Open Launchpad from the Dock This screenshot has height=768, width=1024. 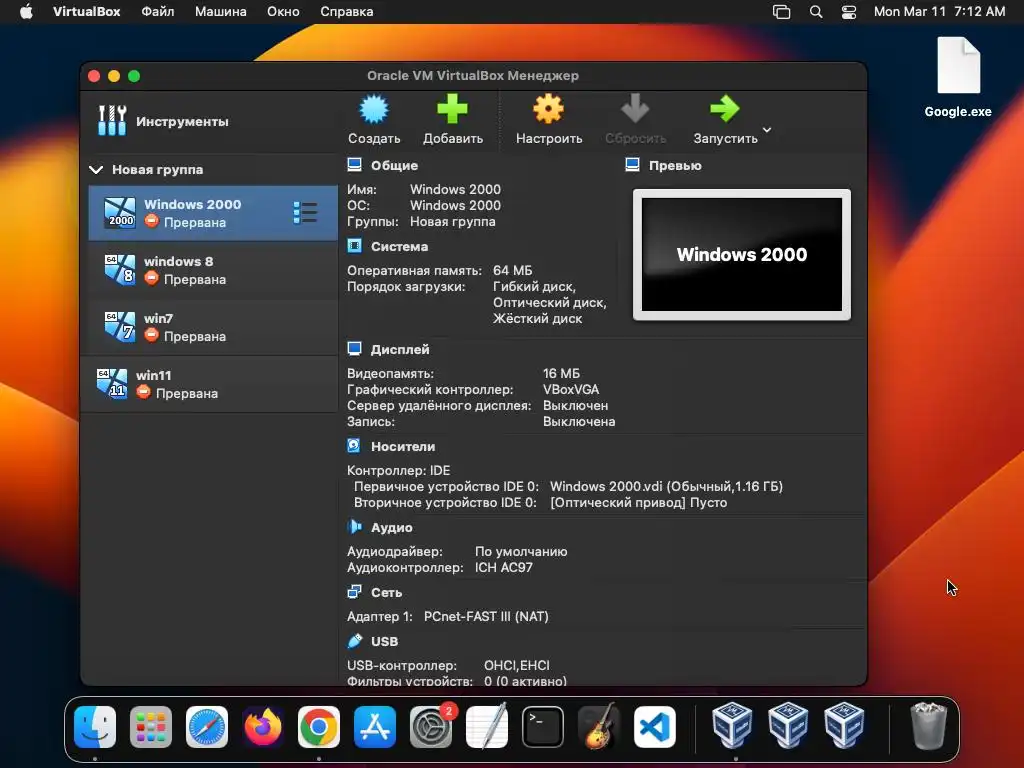151,726
